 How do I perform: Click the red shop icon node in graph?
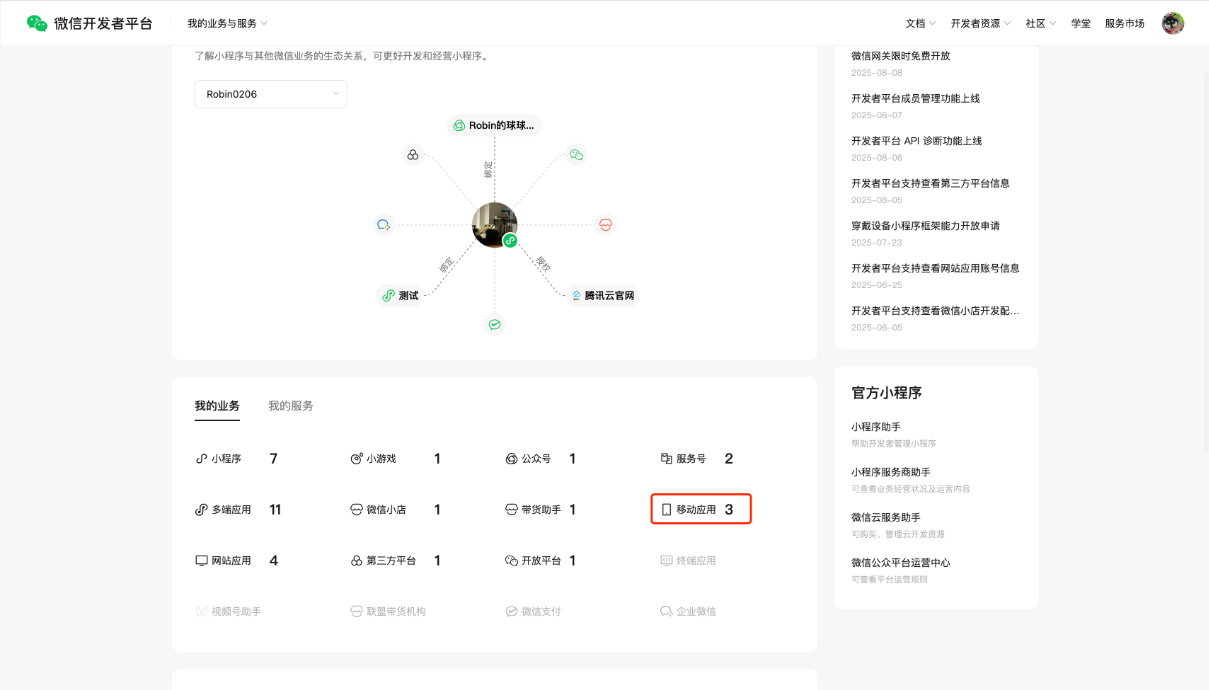tap(605, 225)
